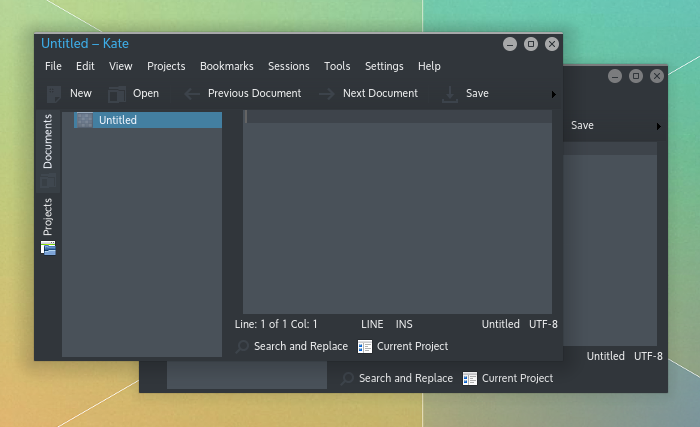Open the LINE selection mode status entry

pos(372,324)
